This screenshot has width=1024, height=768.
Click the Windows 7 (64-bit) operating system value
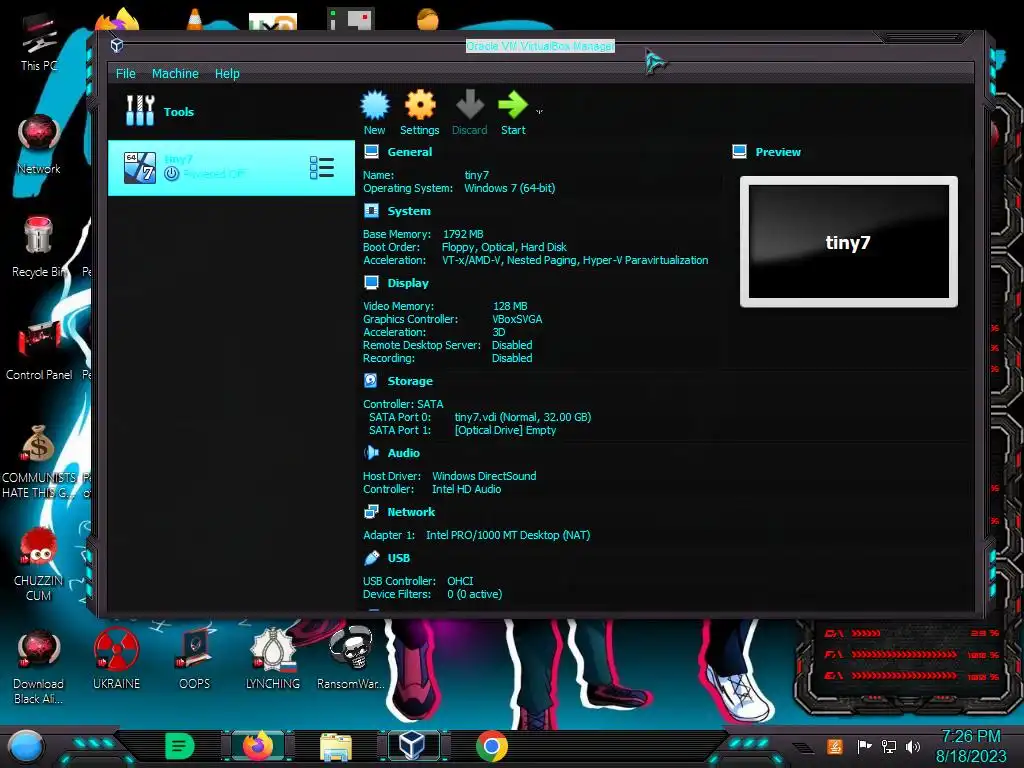(x=509, y=188)
